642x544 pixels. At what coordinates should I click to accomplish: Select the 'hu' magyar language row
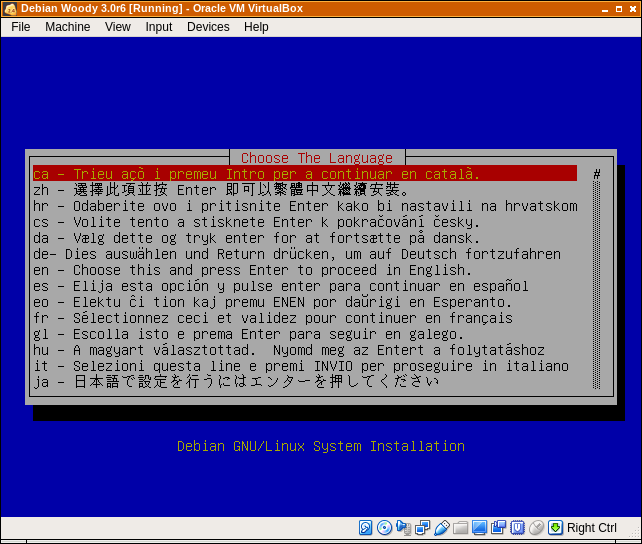click(305, 350)
